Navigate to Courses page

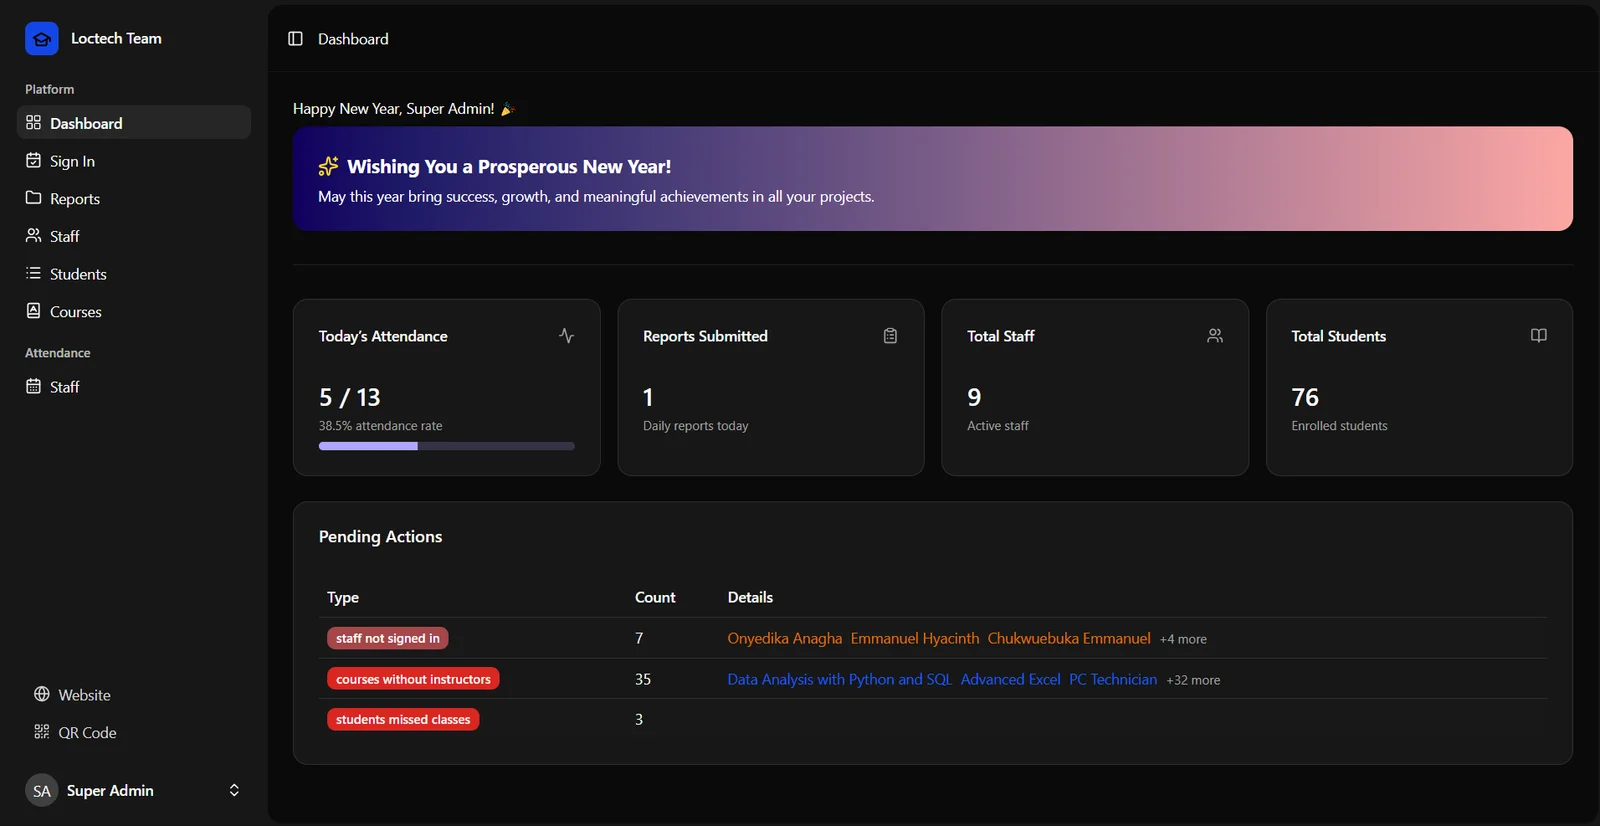[x=134, y=311]
